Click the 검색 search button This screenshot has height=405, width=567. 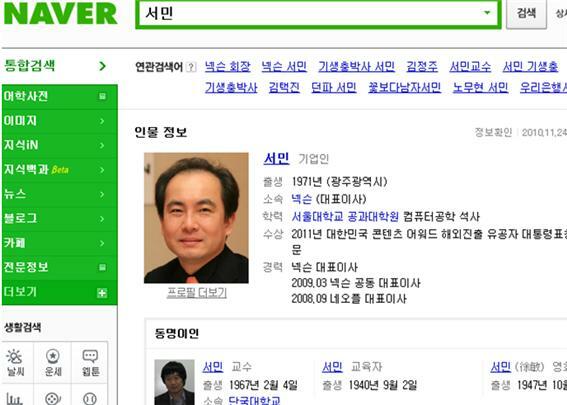(526, 14)
